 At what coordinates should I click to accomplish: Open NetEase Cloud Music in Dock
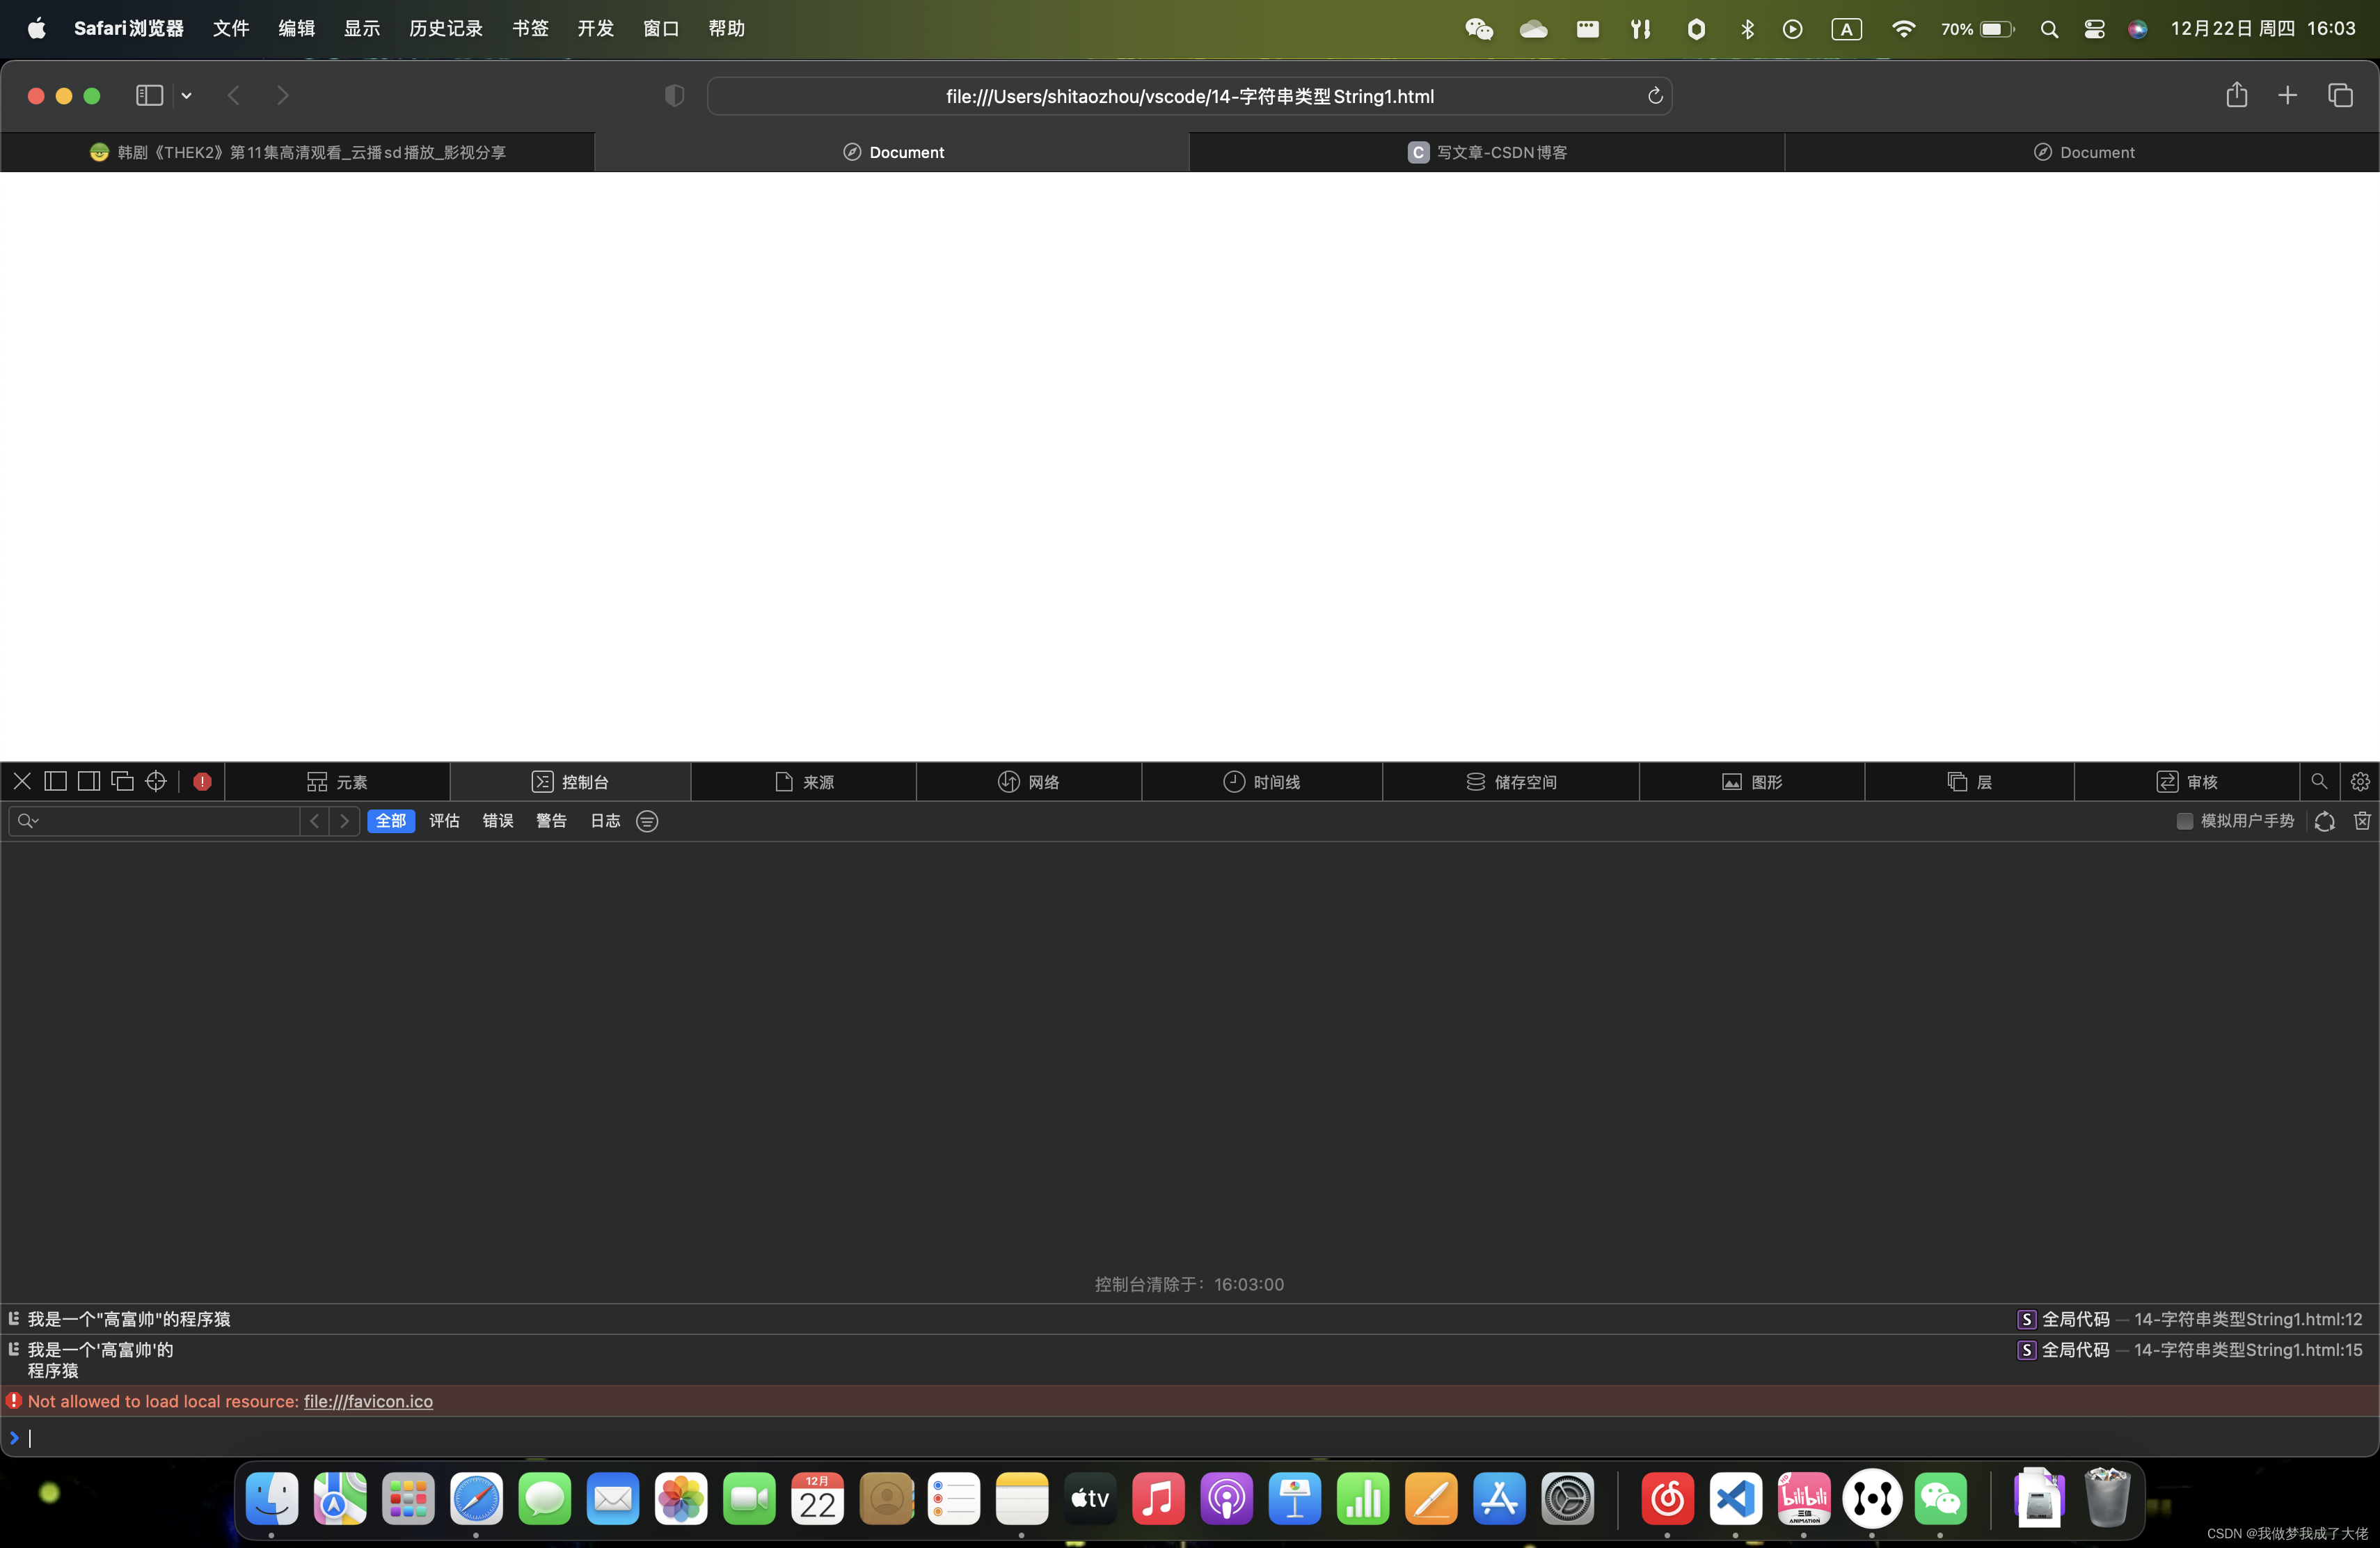(x=1667, y=1499)
